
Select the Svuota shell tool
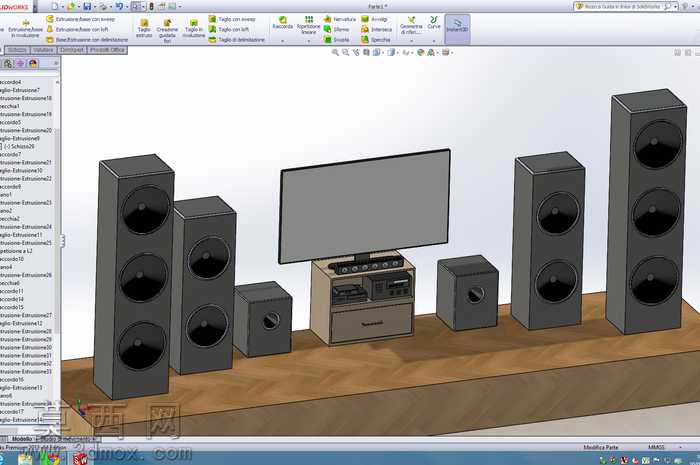[x=337, y=40]
